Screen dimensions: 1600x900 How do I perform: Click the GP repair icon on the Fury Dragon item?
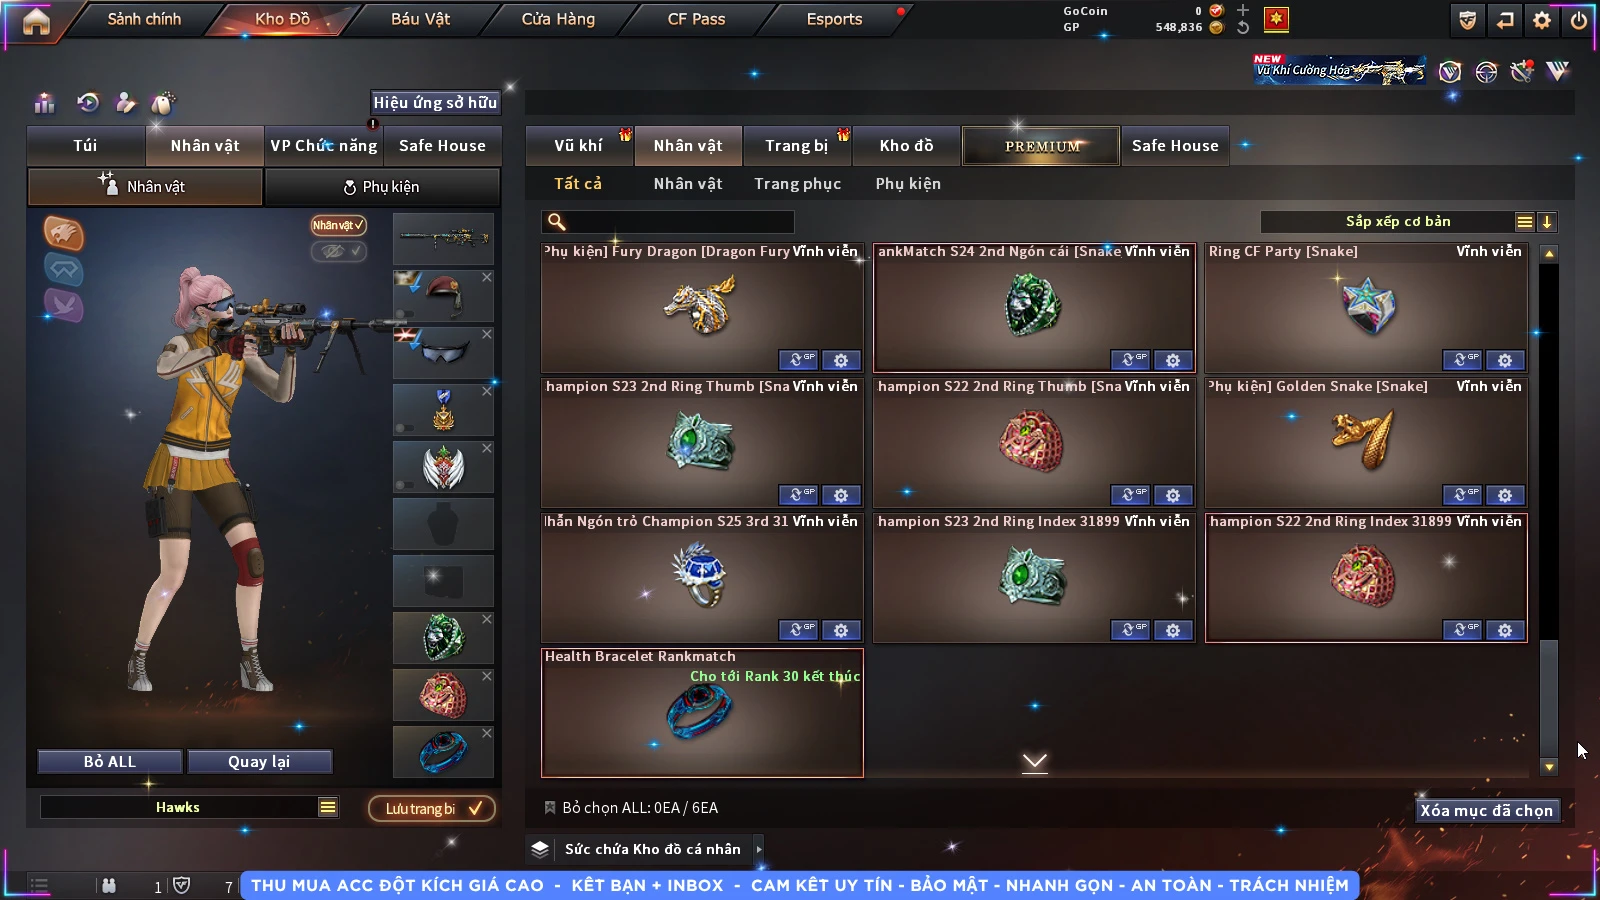[798, 360]
